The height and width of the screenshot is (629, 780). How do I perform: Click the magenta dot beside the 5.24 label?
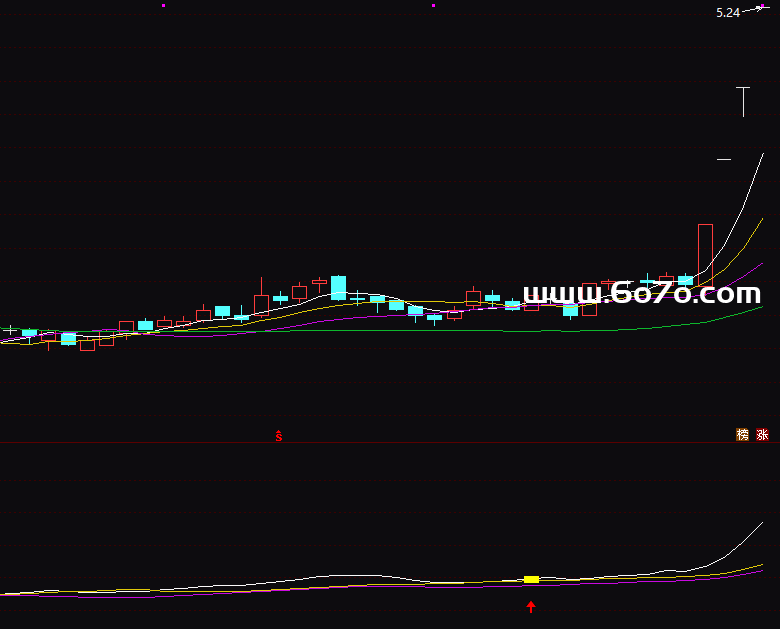pyautogui.click(x=758, y=8)
